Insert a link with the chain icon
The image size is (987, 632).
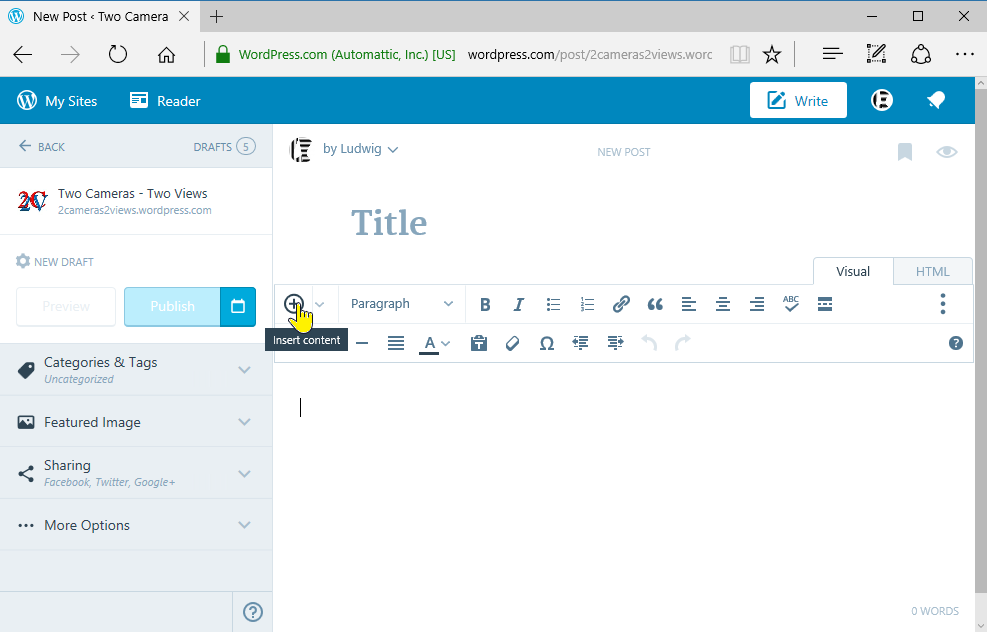coord(621,304)
